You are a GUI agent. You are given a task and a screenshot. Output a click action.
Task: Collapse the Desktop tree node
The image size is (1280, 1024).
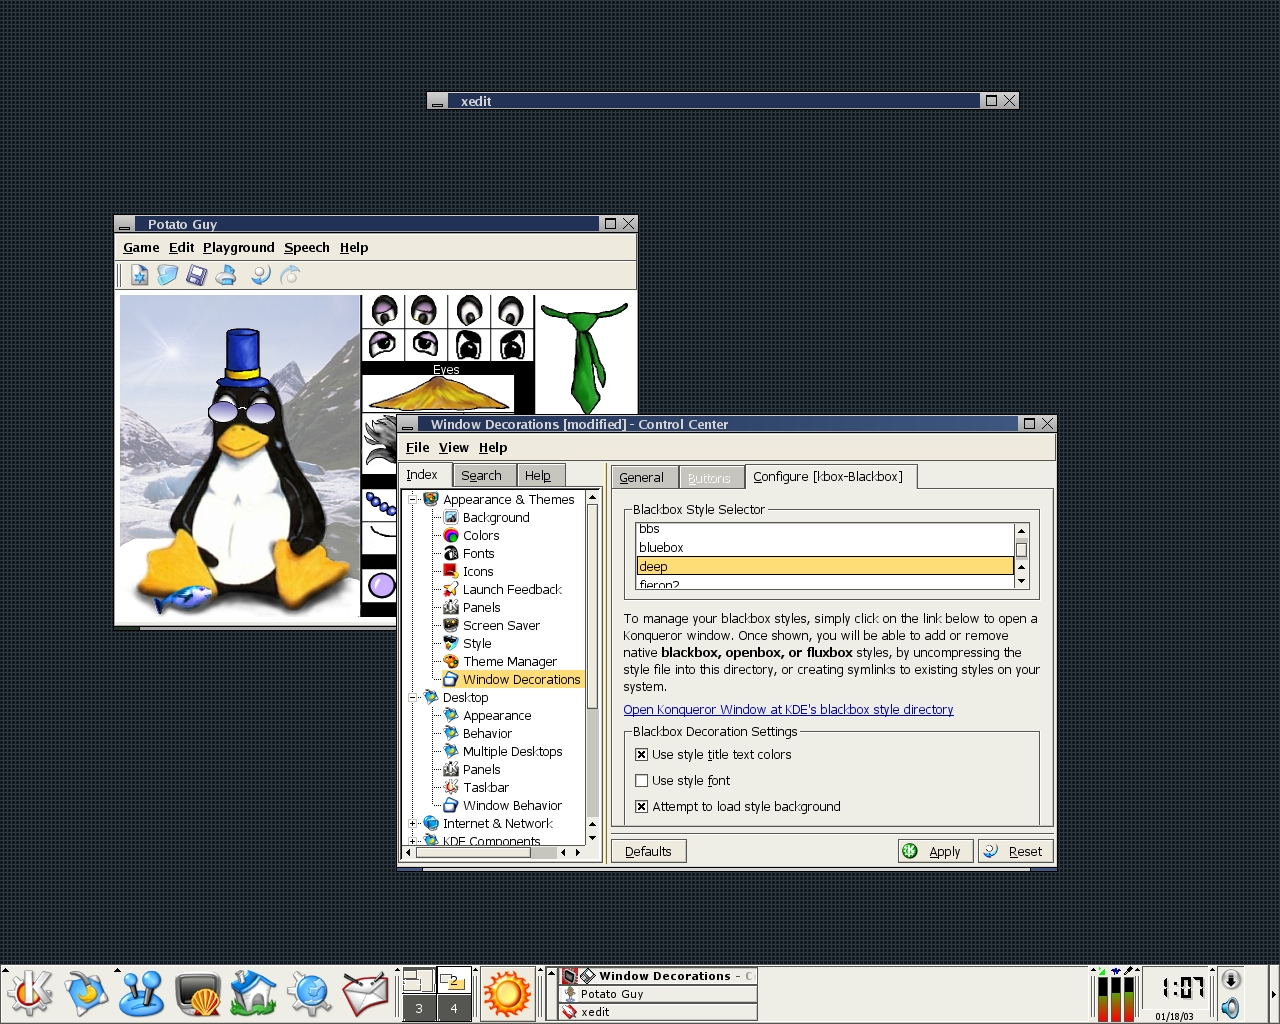click(413, 697)
